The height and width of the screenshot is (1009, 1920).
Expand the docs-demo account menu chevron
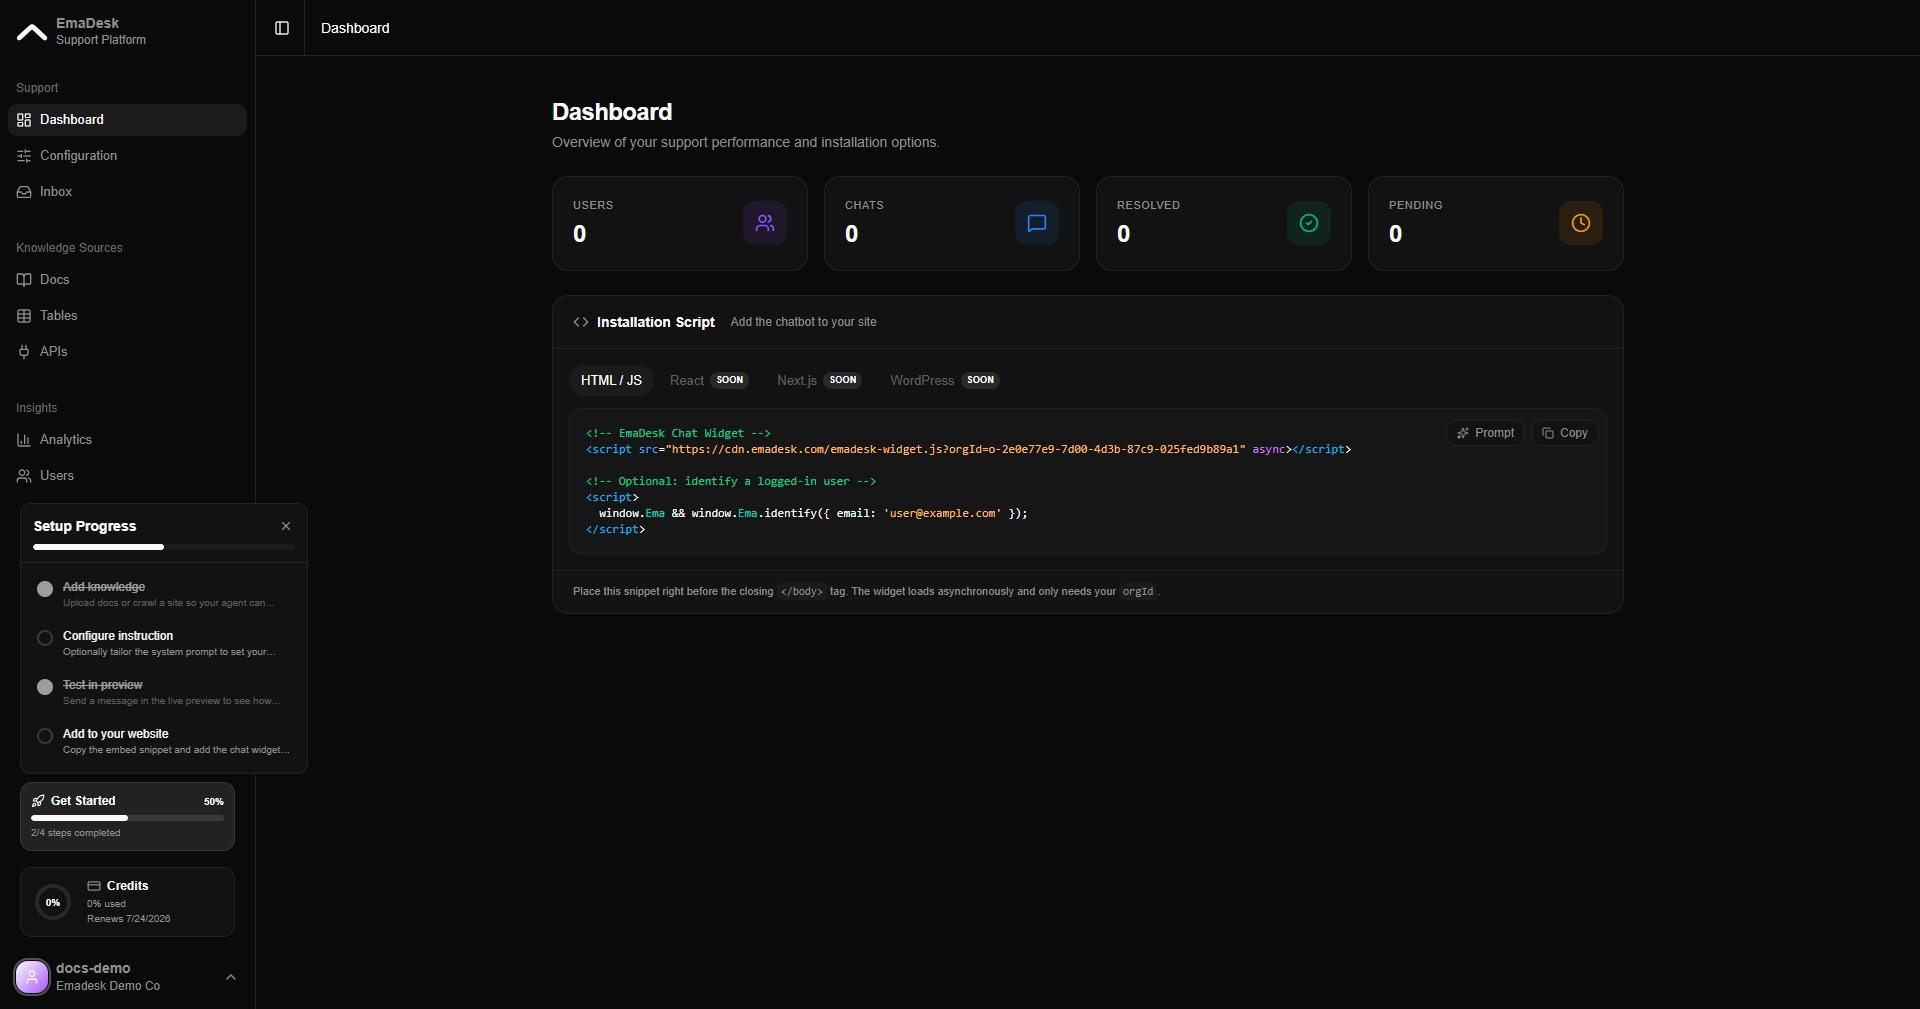click(x=231, y=977)
